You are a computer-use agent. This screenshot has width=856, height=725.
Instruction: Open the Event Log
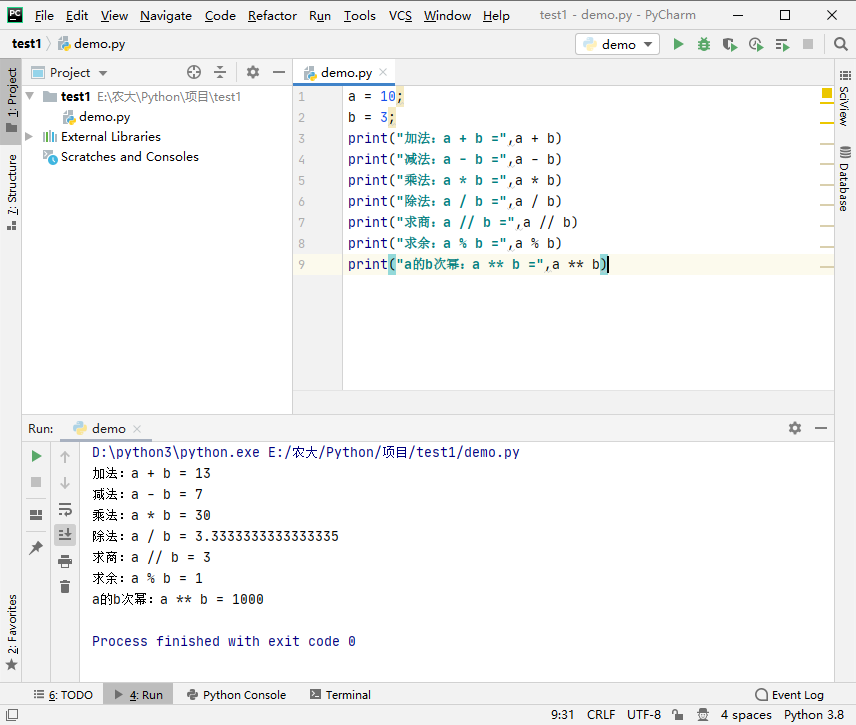click(x=789, y=695)
